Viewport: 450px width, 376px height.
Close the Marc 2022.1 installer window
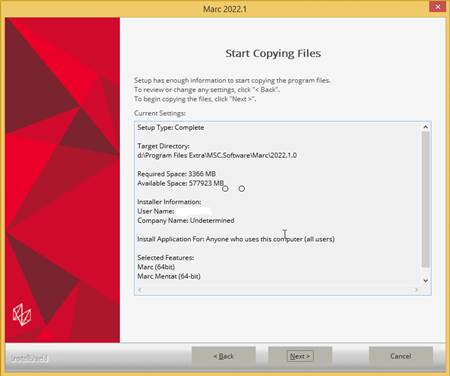click(x=437, y=7)
